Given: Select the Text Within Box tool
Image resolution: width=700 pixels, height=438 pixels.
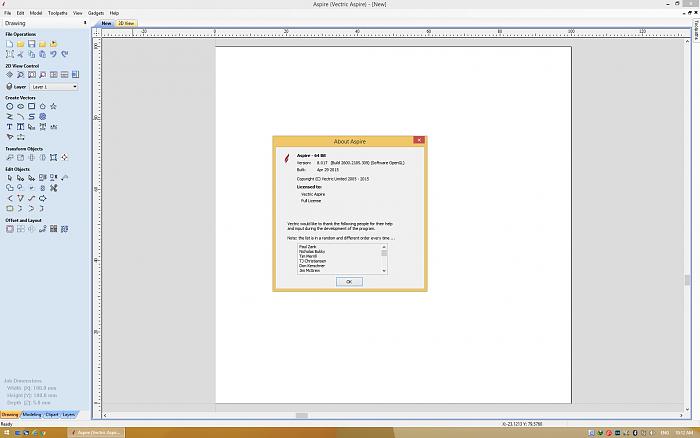Looking at the screenshot, I should pyautogui.click(x=21, y=127).
